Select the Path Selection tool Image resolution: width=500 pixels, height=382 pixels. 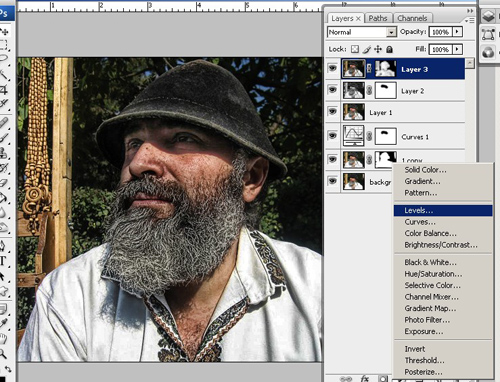(x=3, y=276)
